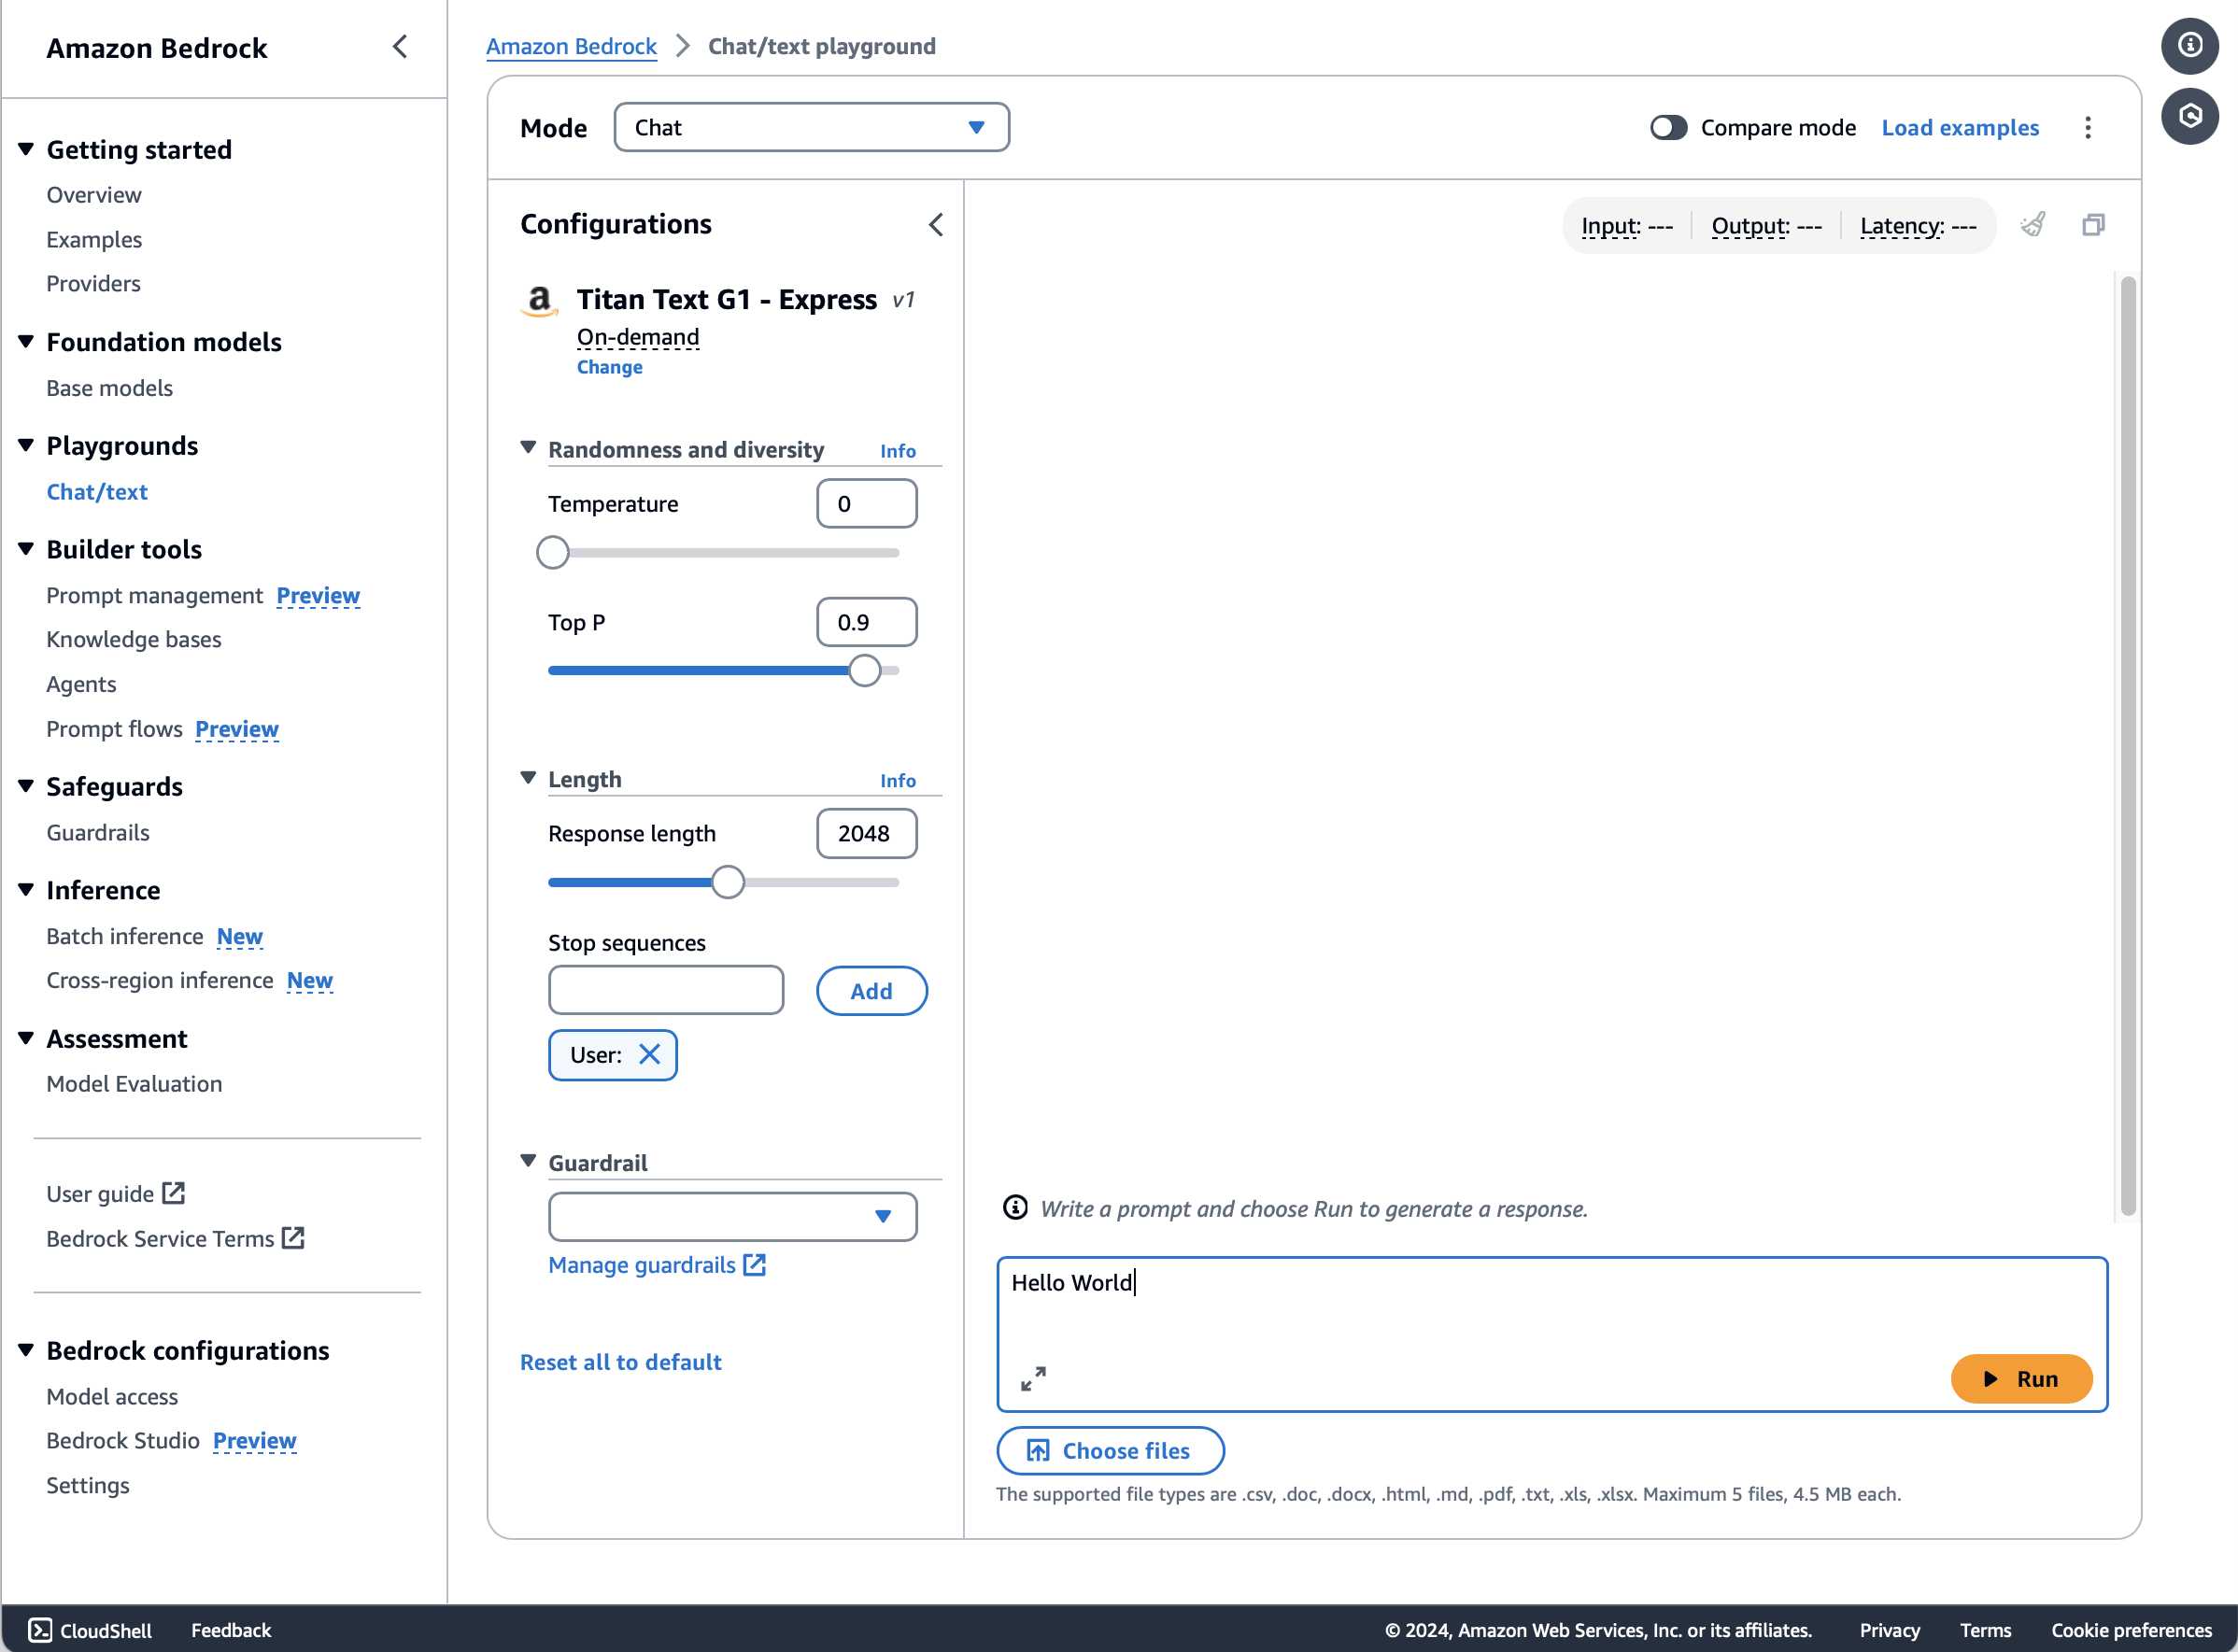2238x1652 pixels.
Task: Collapse Assessment nav group
Action: (x=26, y=1038)
